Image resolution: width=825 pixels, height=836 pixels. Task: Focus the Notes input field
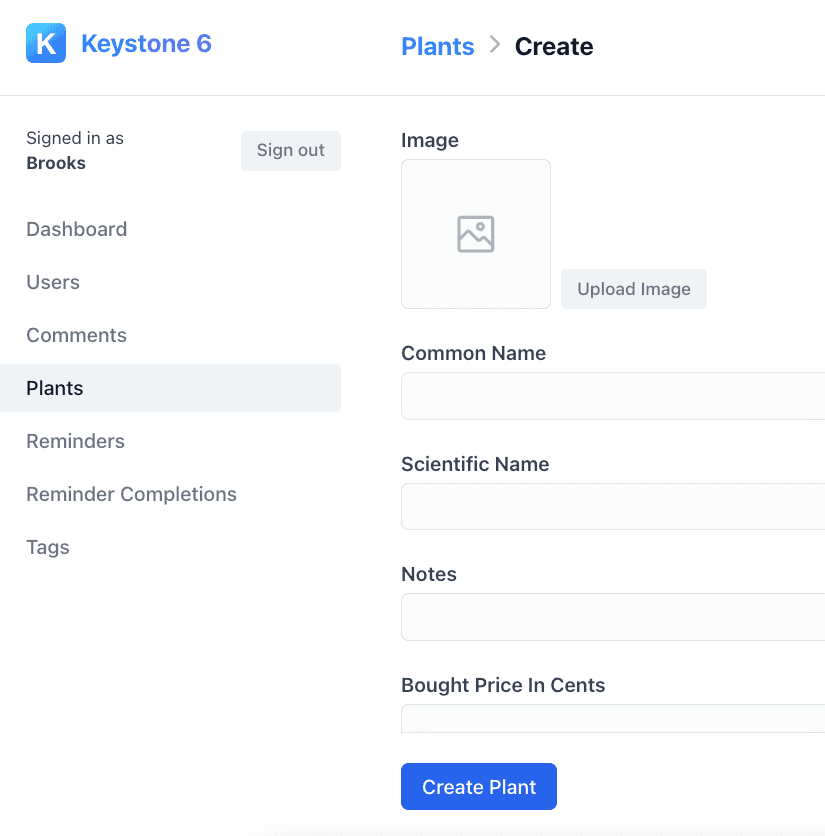pyautogui.click(x=613, y=617)
